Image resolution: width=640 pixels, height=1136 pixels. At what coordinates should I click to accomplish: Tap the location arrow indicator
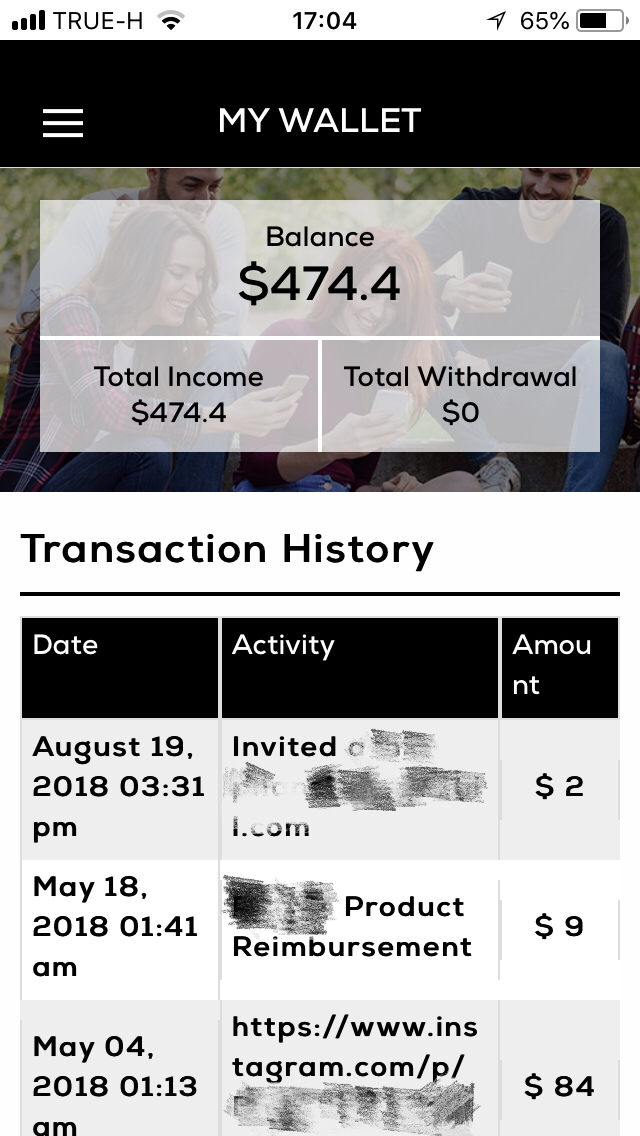pos(496,20)
